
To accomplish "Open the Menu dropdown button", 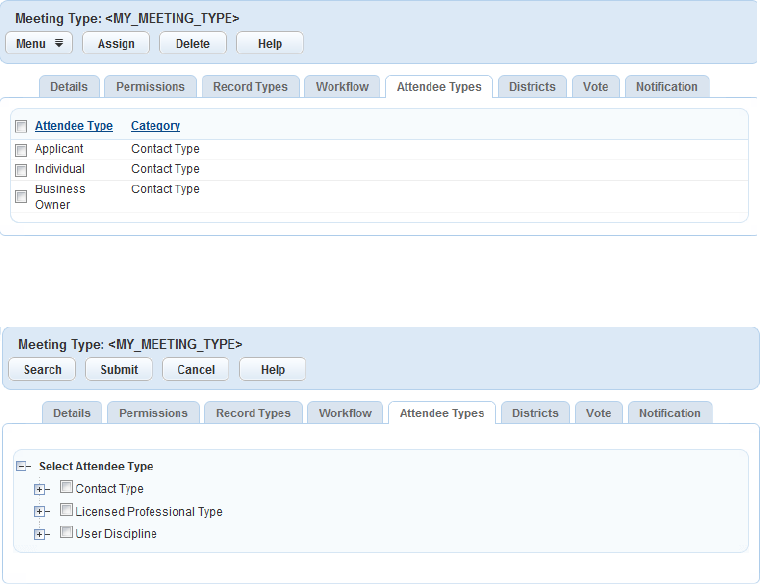I will tap(39, 43).
